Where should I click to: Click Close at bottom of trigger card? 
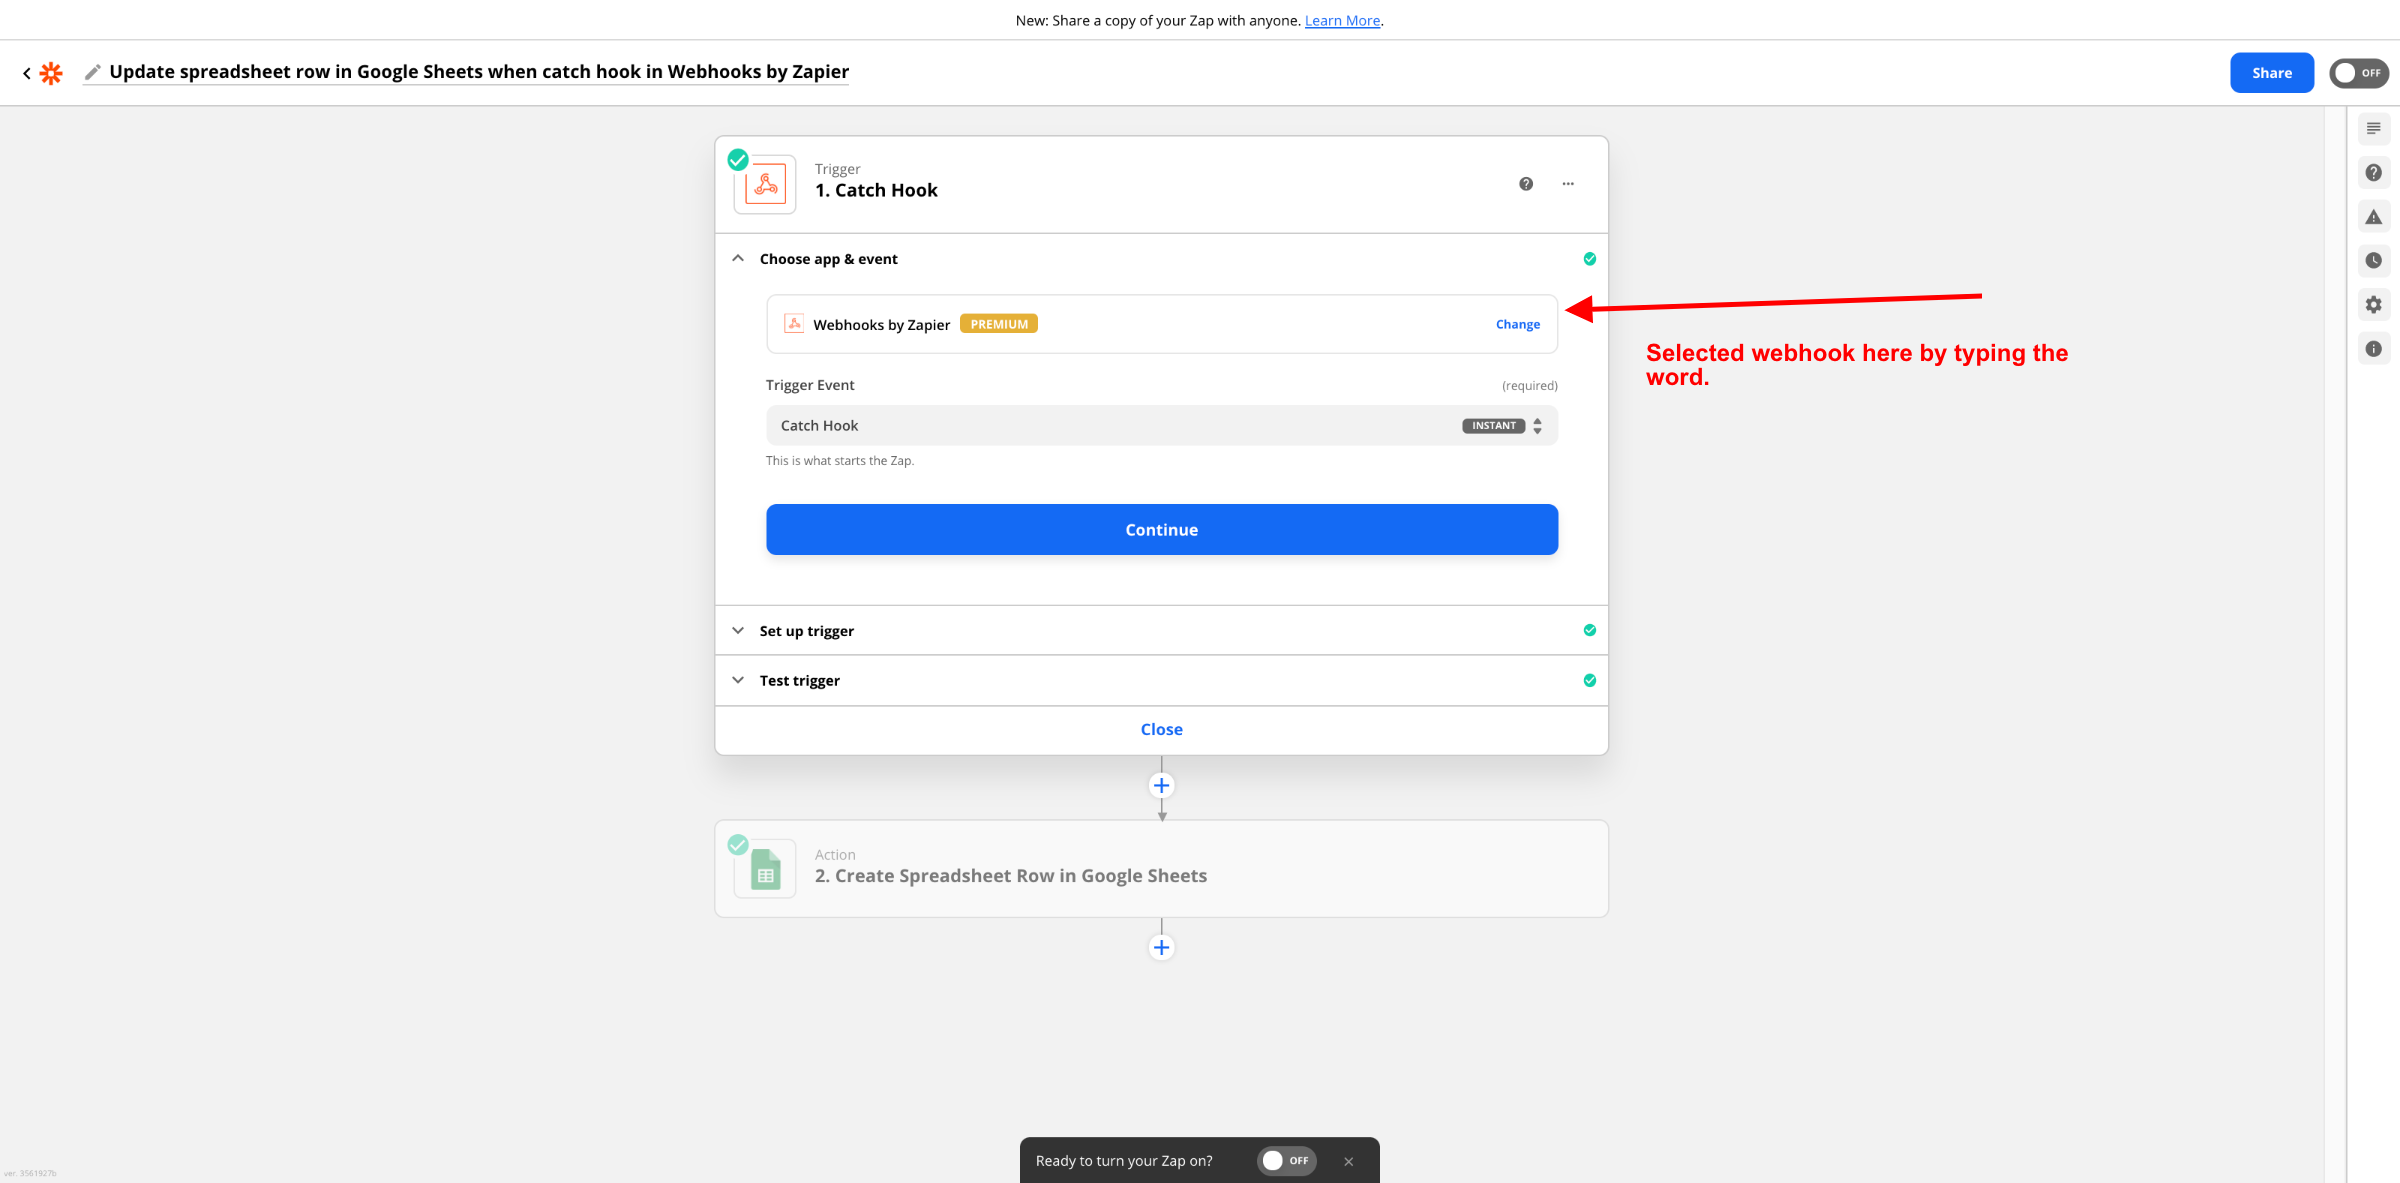[x=1162, y=730]
